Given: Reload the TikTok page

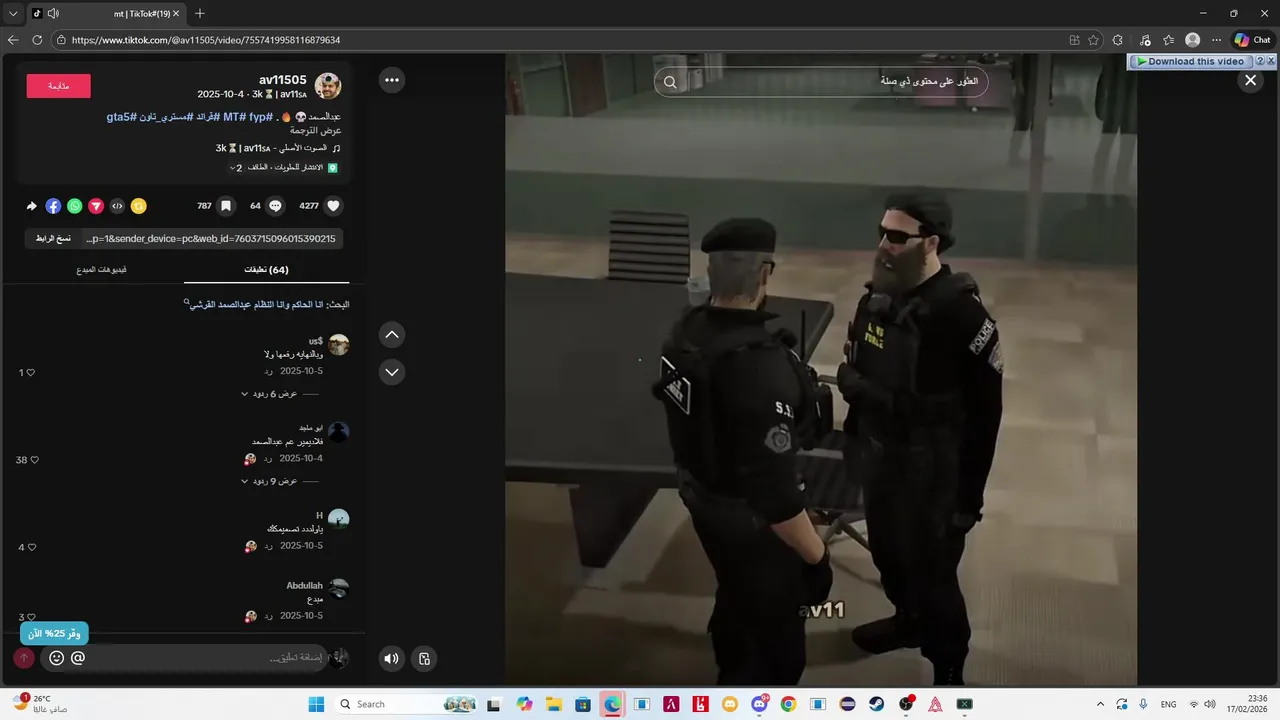Looking at the screenshot, I should (37, 40).
